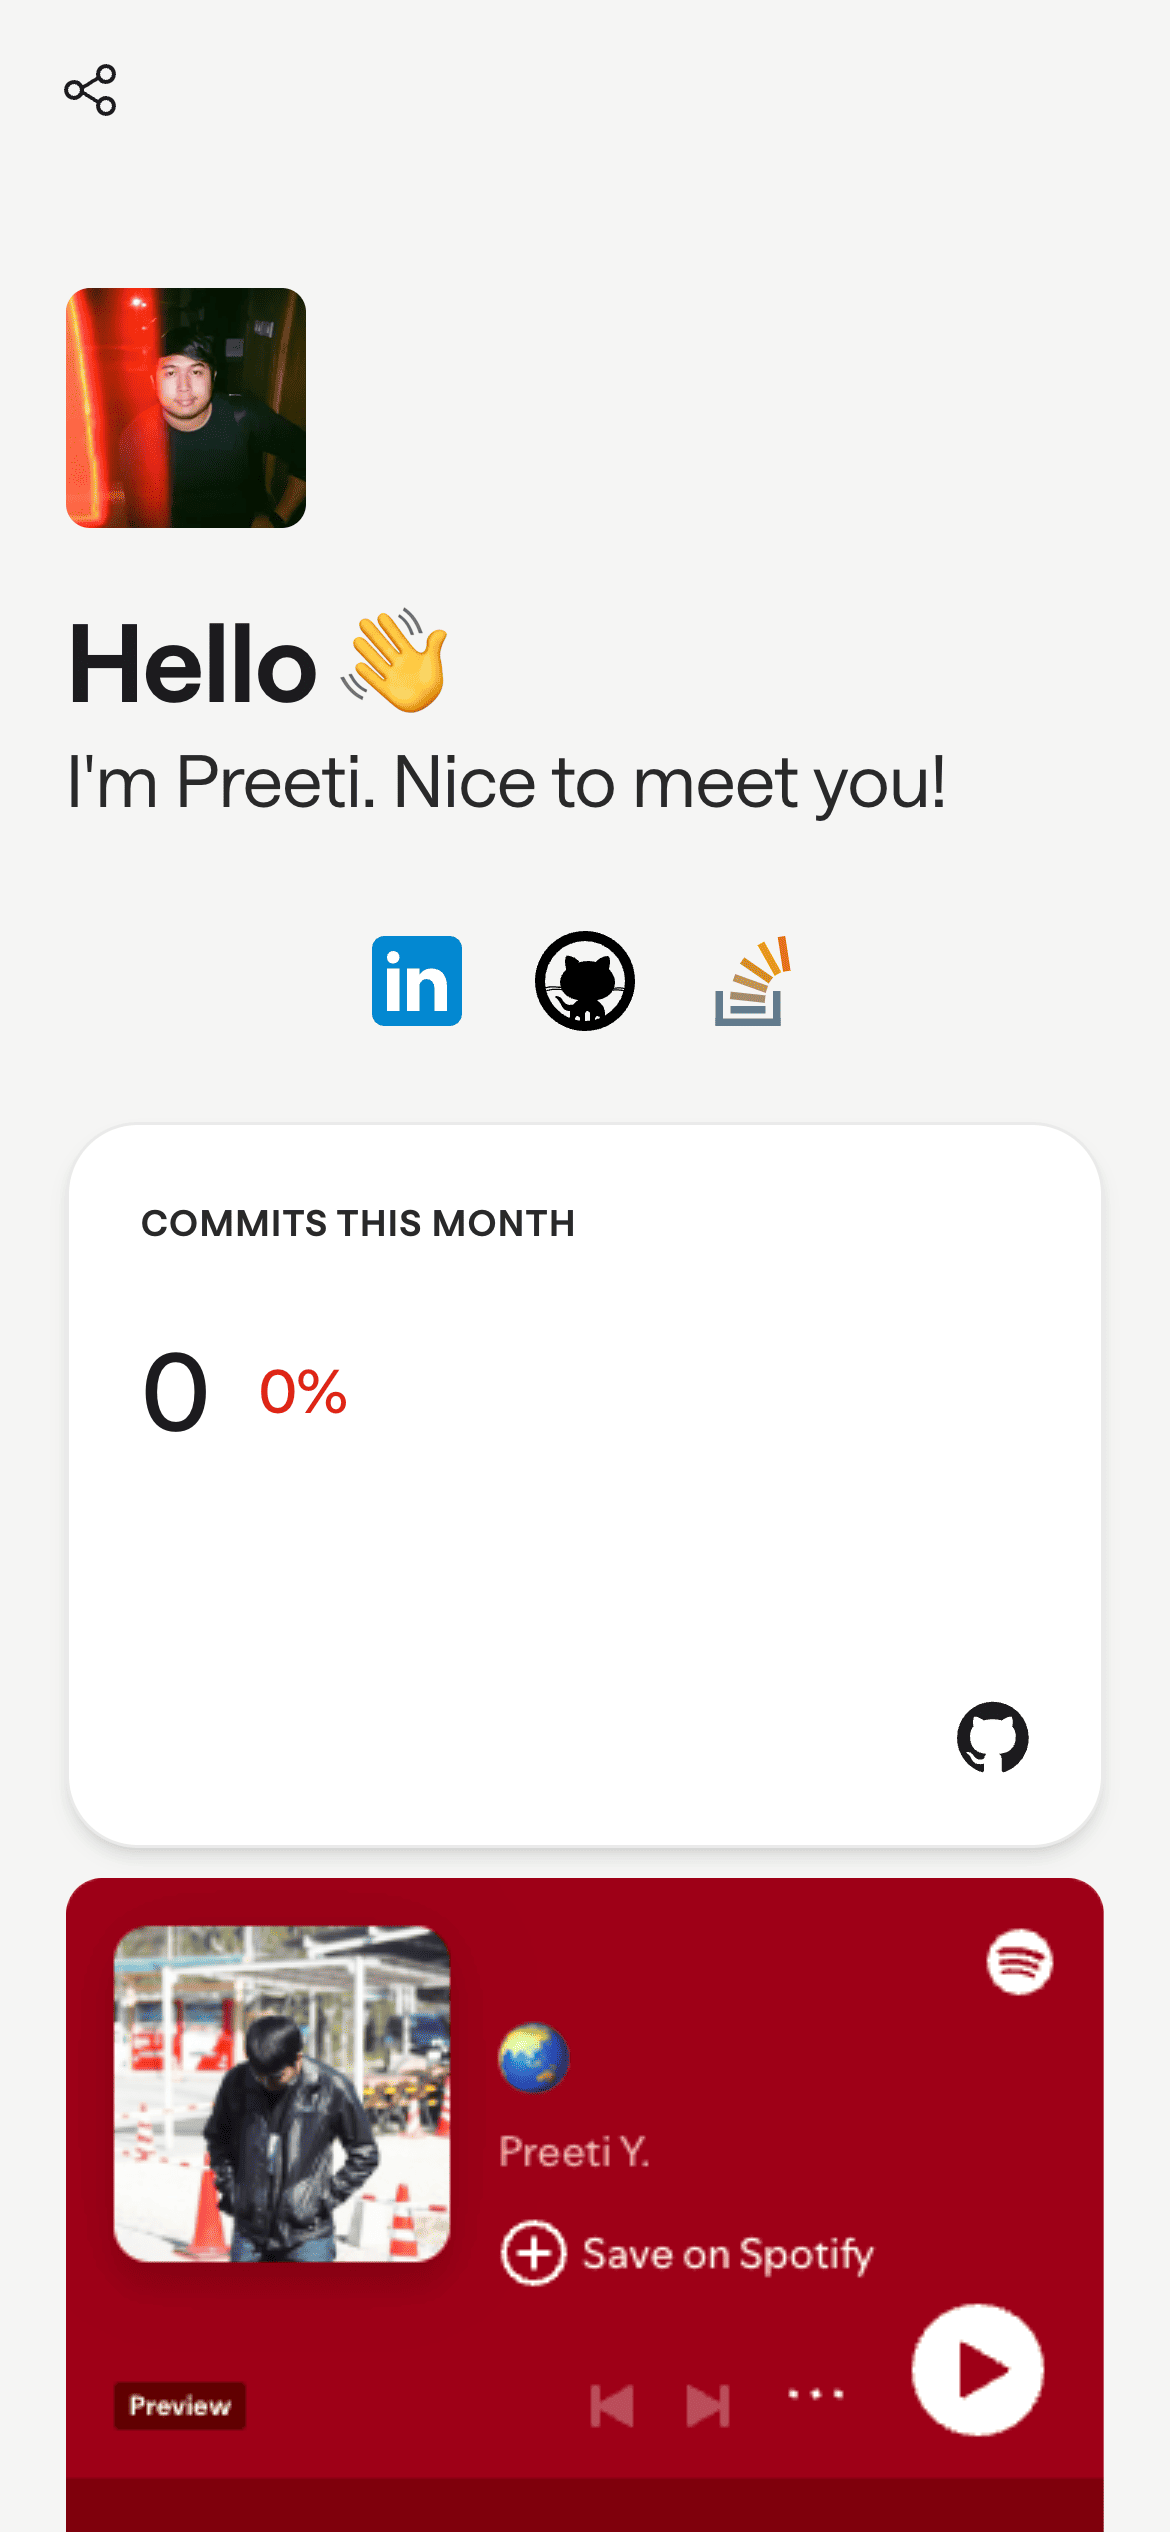Click the profile avatar photo
This screenshot has width=1170, height=2532.
pyautogui.click(x=186, y=408)
